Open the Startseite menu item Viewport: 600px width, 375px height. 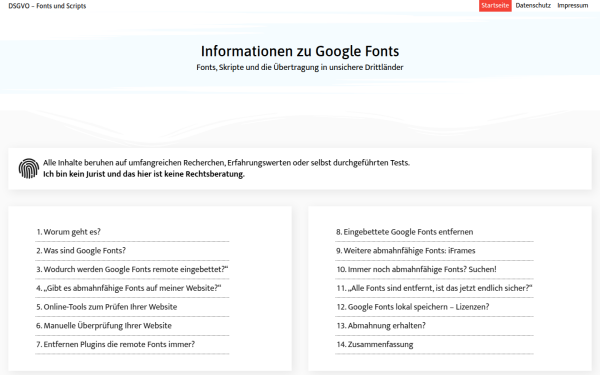[495, 6]
